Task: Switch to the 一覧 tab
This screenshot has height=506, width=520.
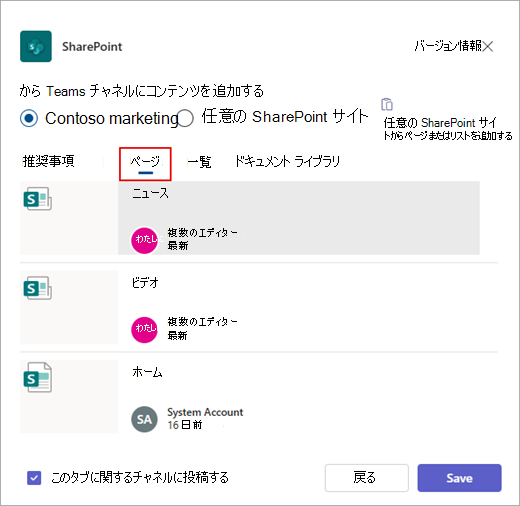Action: pyautogui.click(x=199, y=162)
